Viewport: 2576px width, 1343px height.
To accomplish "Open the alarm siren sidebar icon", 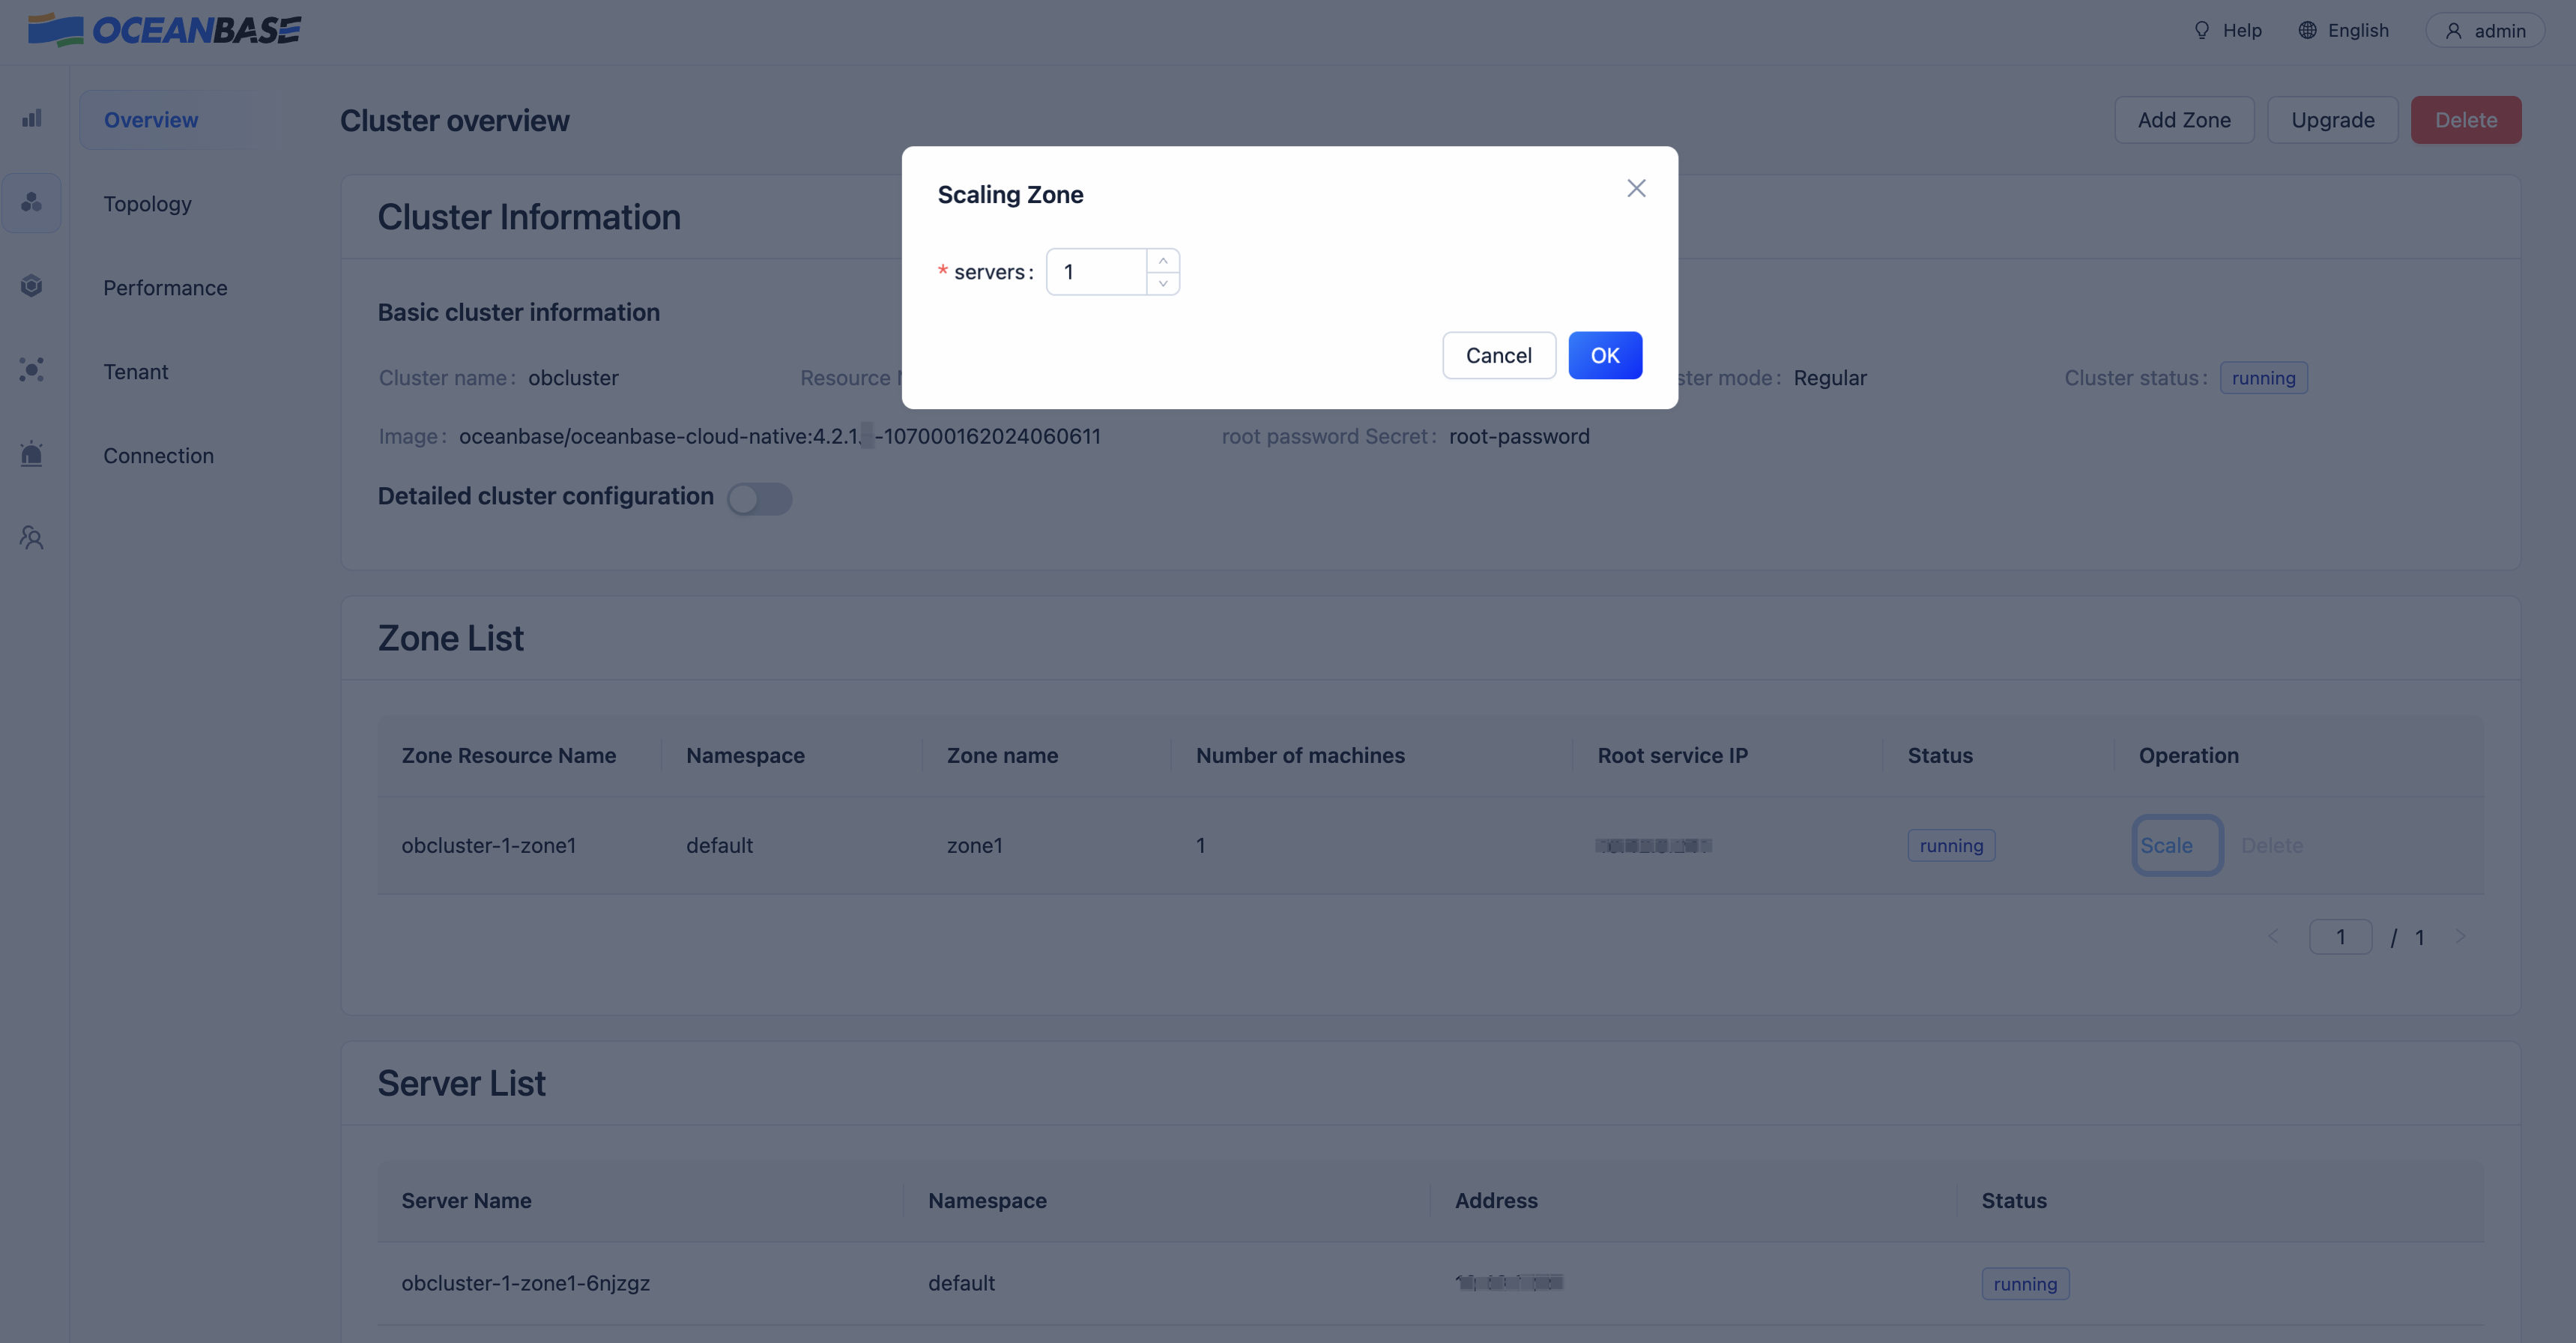I will 32,454.
